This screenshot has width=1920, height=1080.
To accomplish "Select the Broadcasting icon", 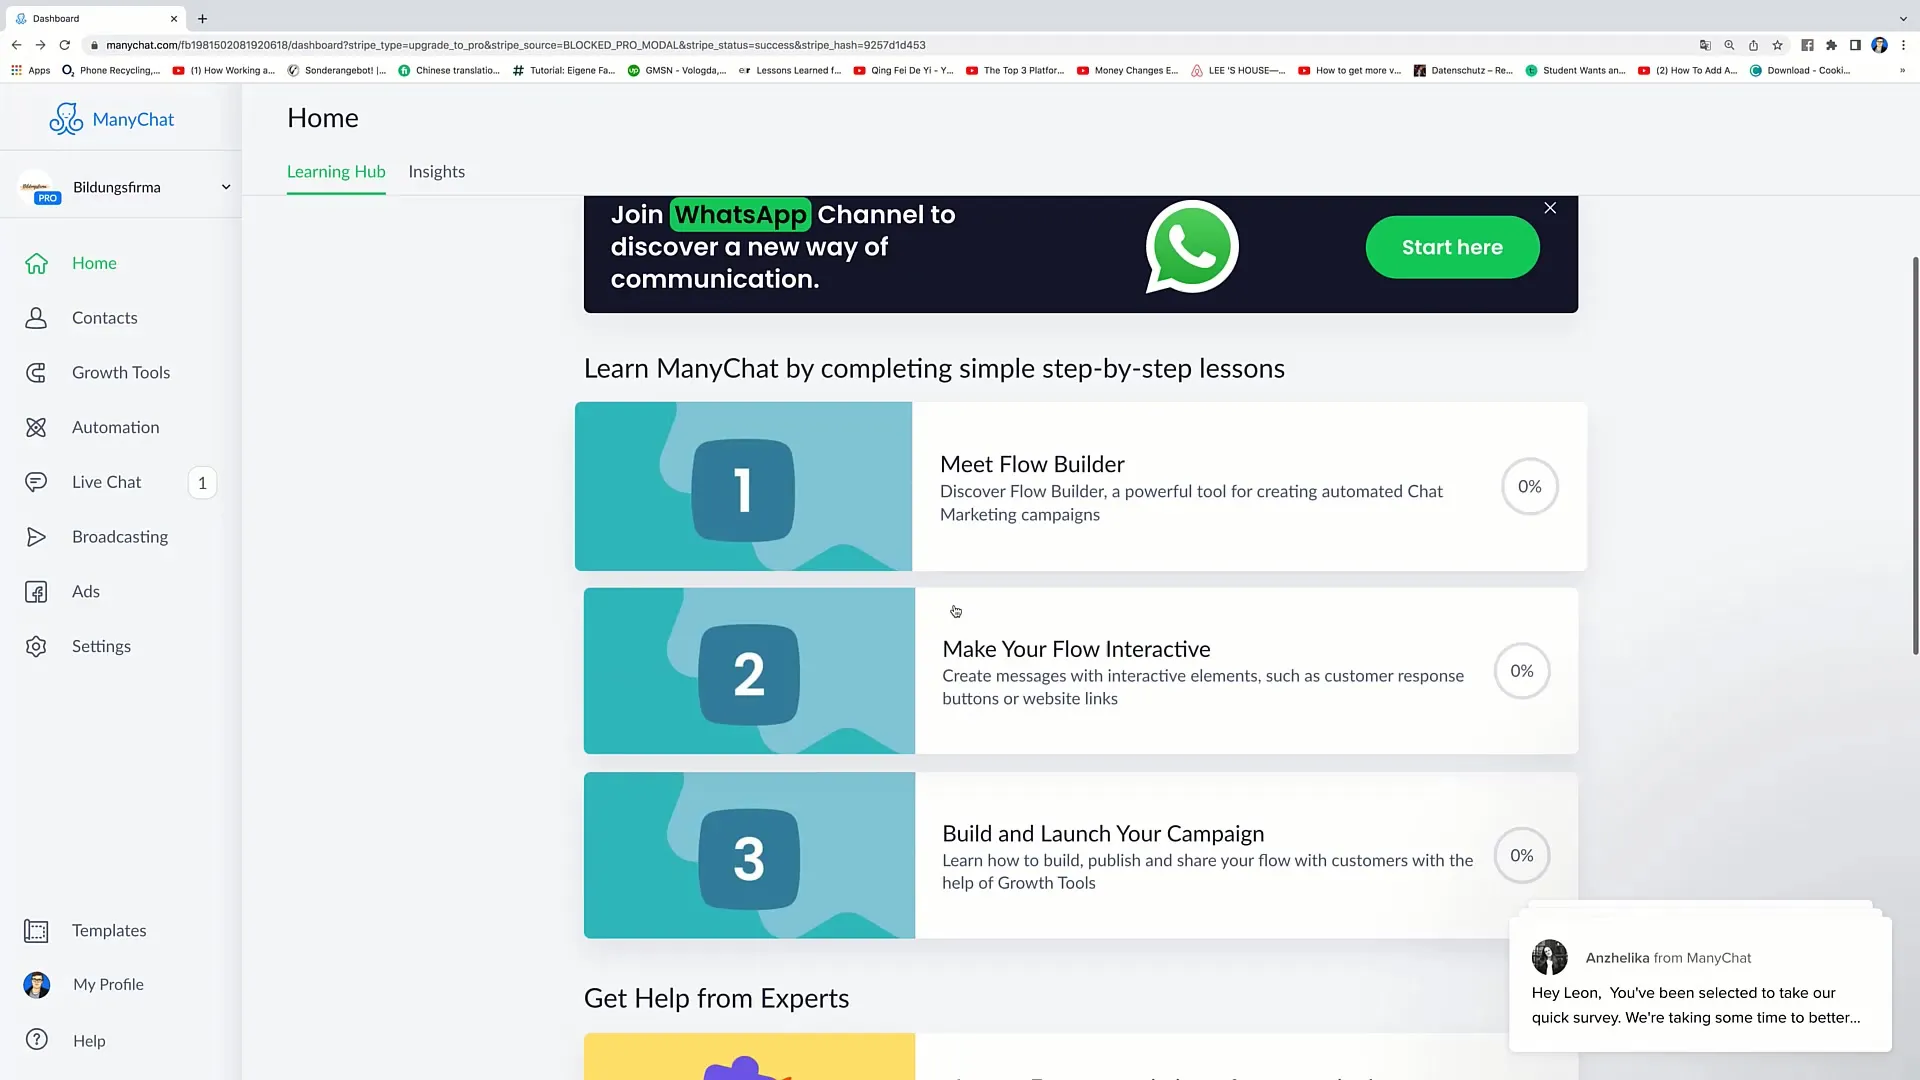I will tap(36, 537).
